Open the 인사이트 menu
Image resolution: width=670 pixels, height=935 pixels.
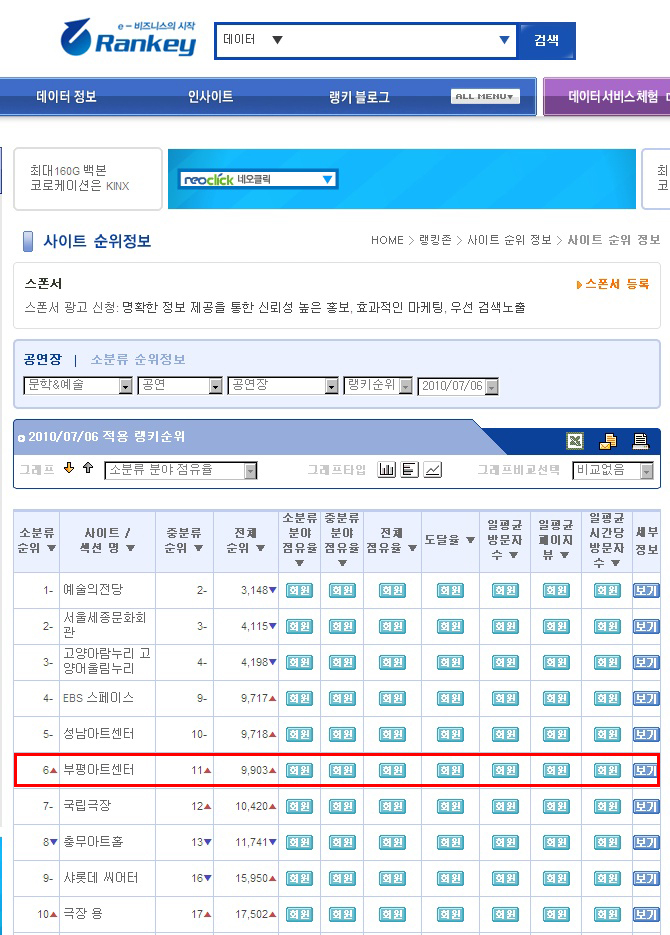pos(210,97)
